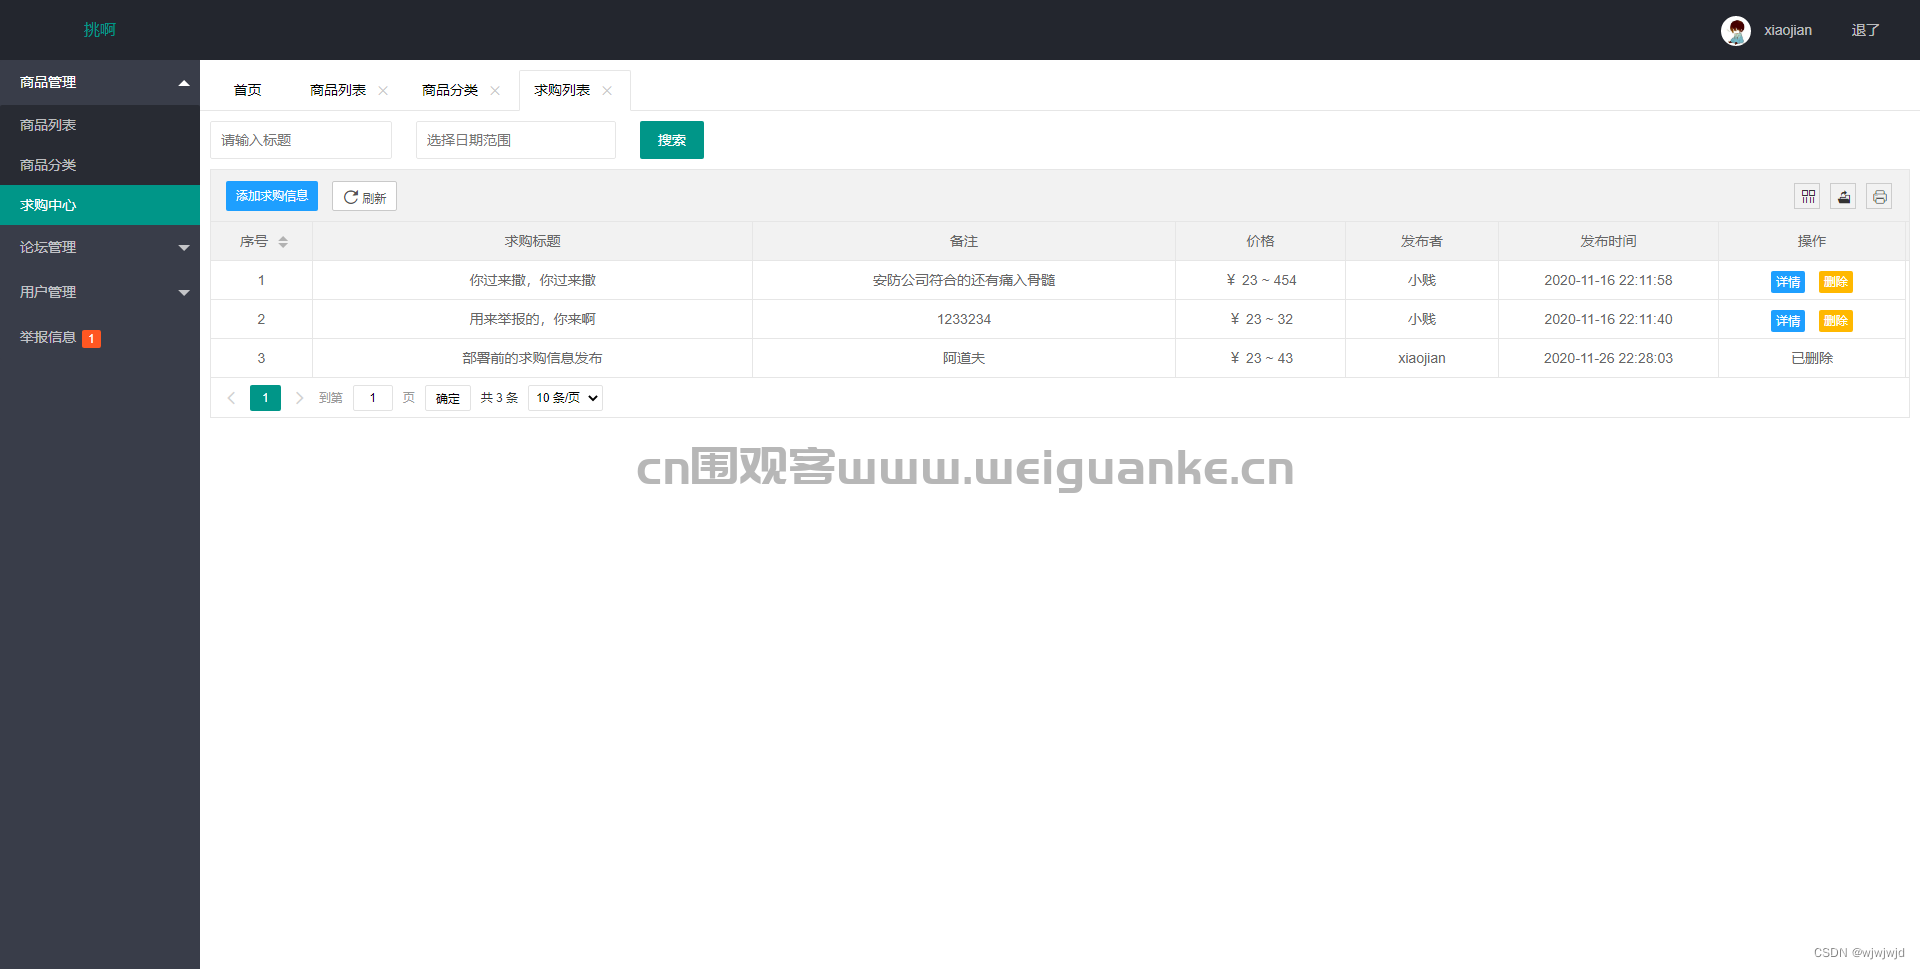1920x969 pixels.
Task: Click the 共 3 条 total count
Action: (499, 398)
